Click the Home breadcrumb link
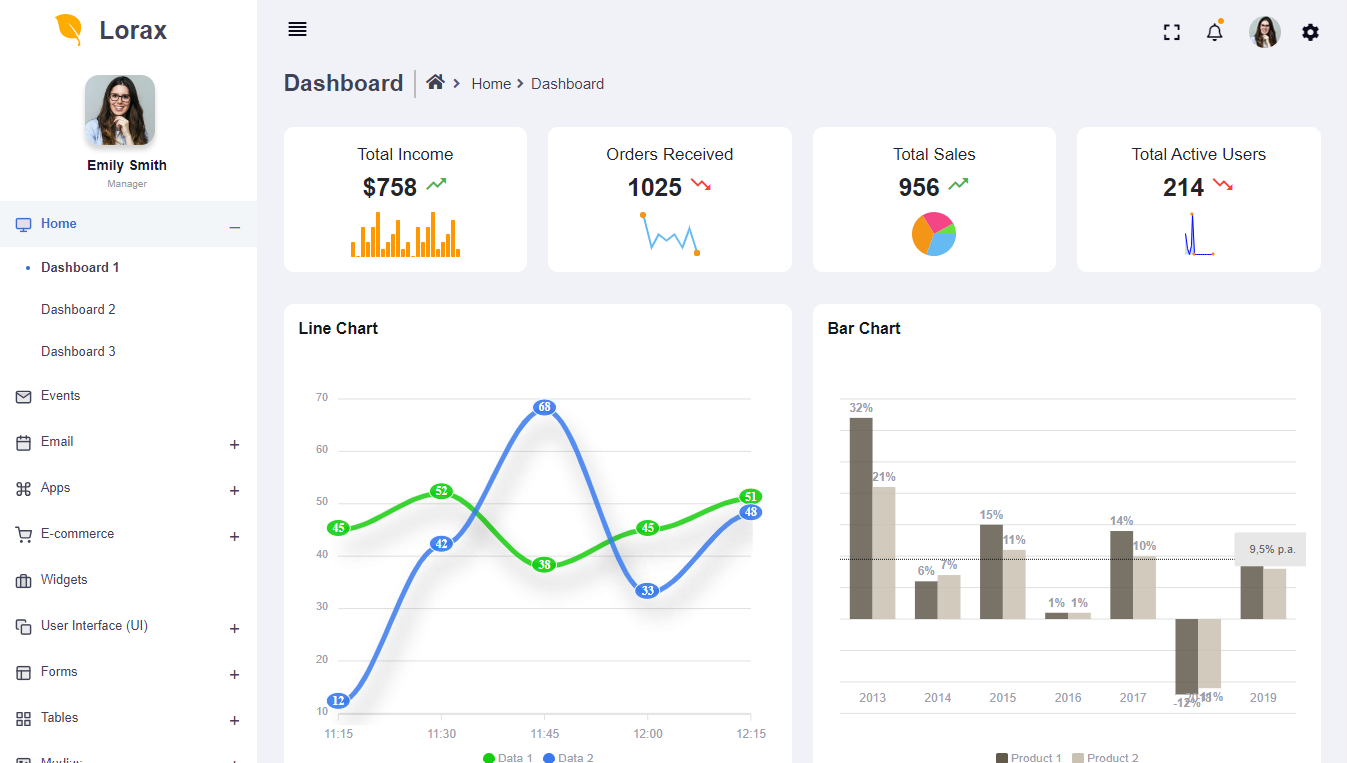 point(491,84)
